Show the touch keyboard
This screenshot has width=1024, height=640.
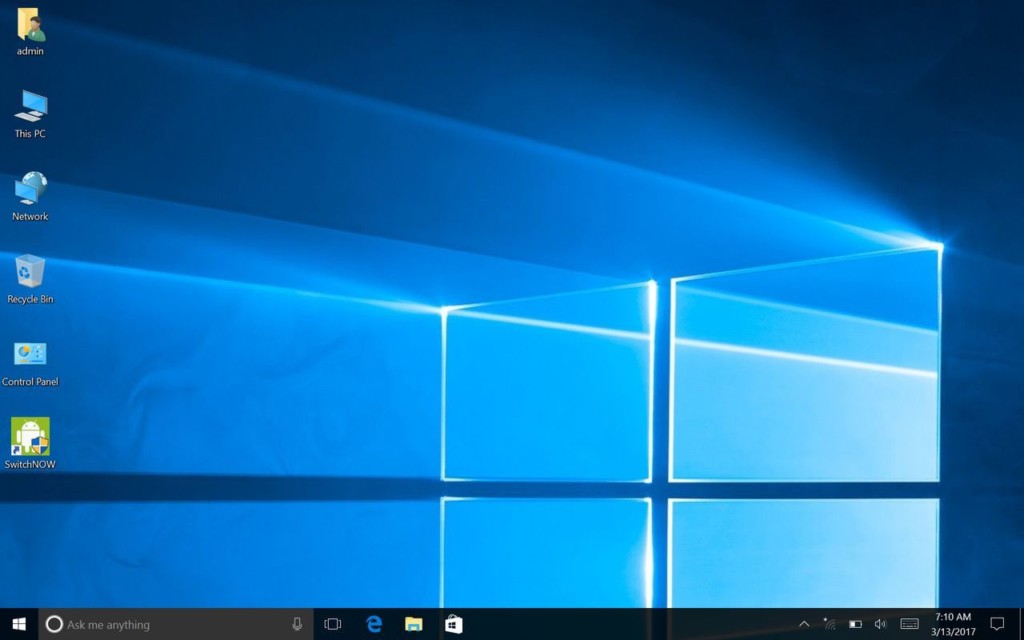click(x=909, y=624)
